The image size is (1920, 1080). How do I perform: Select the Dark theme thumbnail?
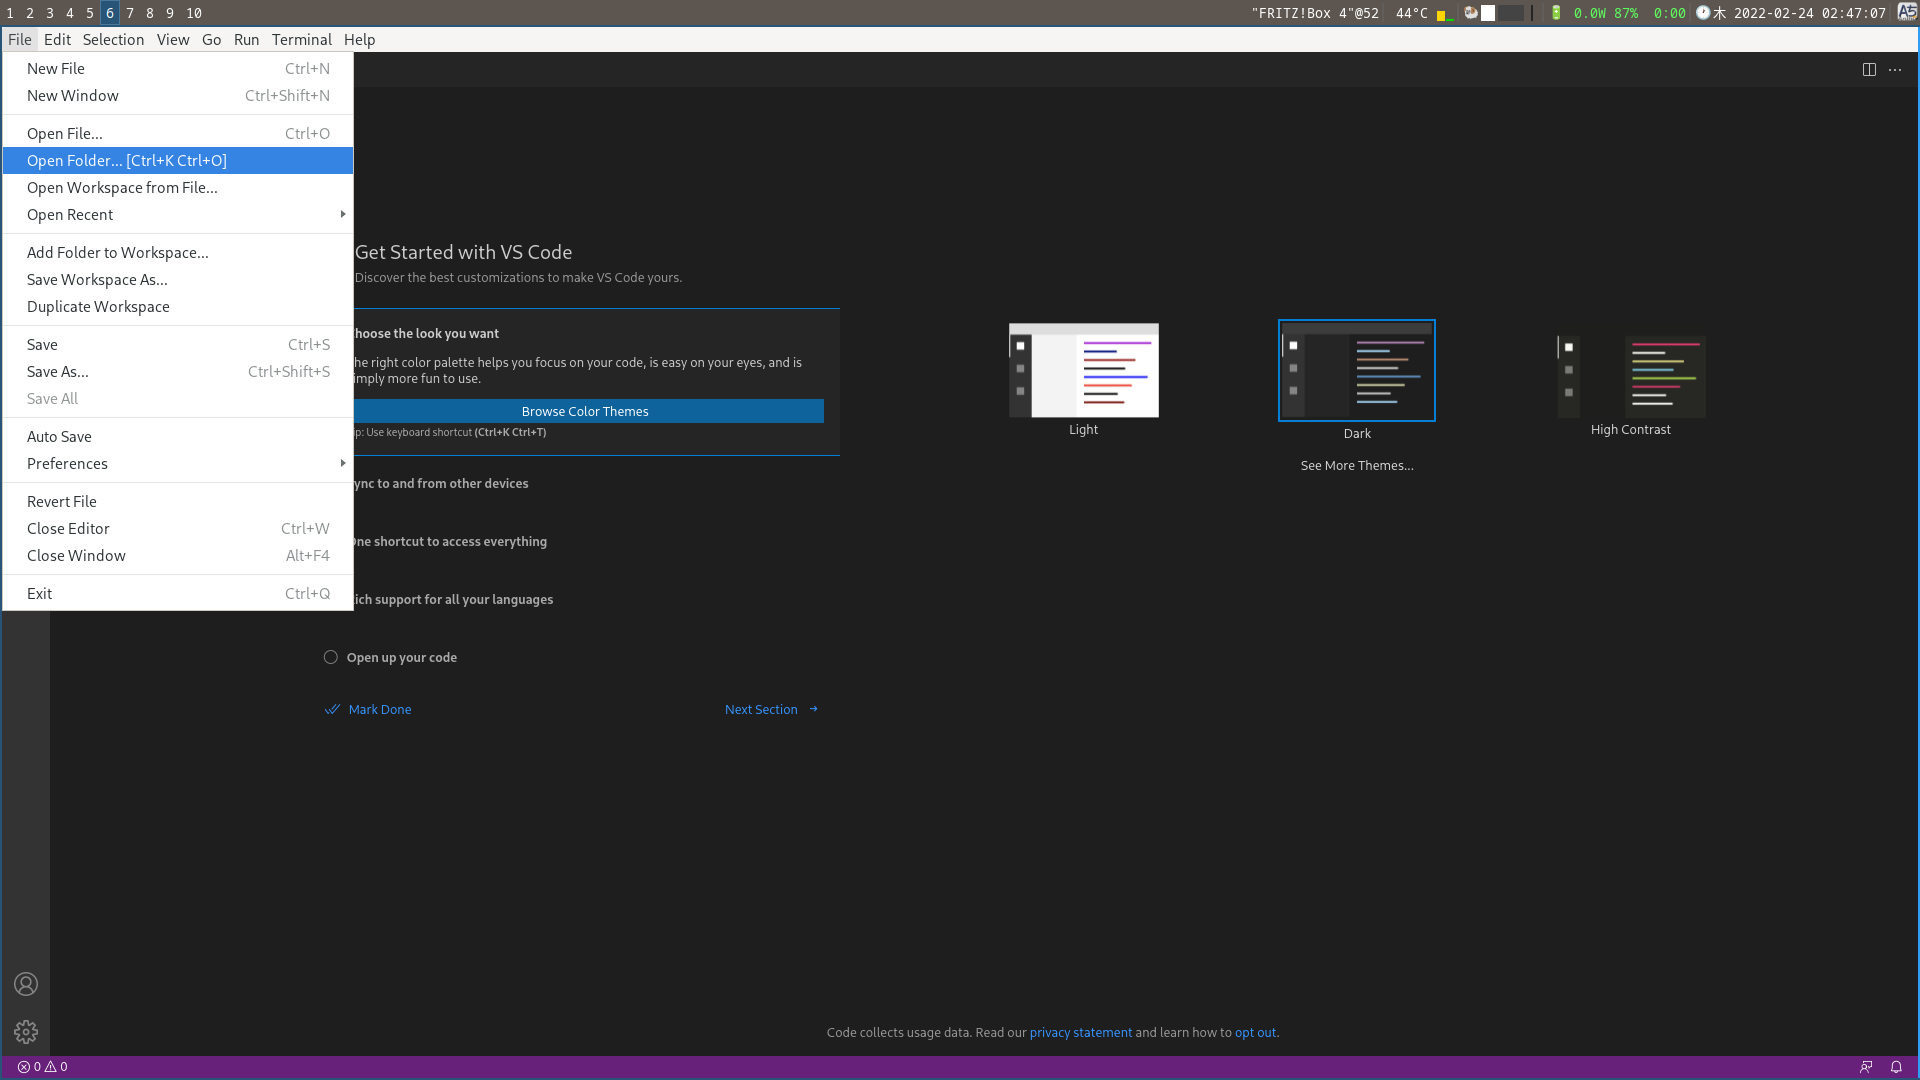[1357, 370]
